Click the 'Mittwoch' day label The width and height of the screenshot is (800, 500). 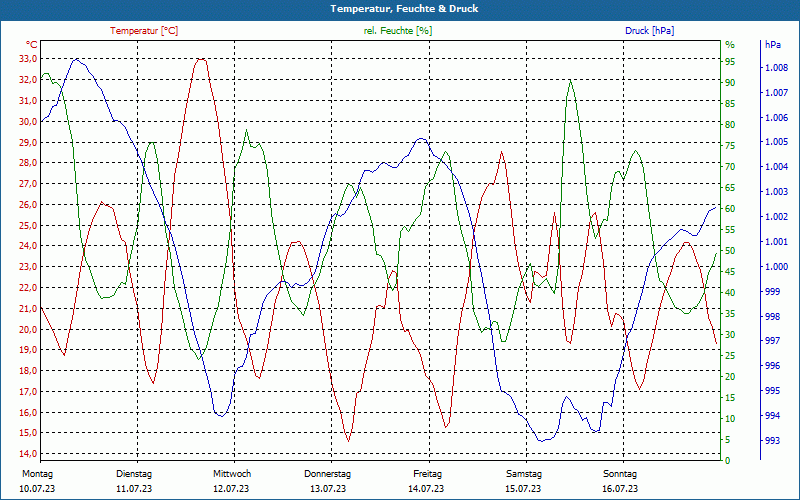[232, 474]
